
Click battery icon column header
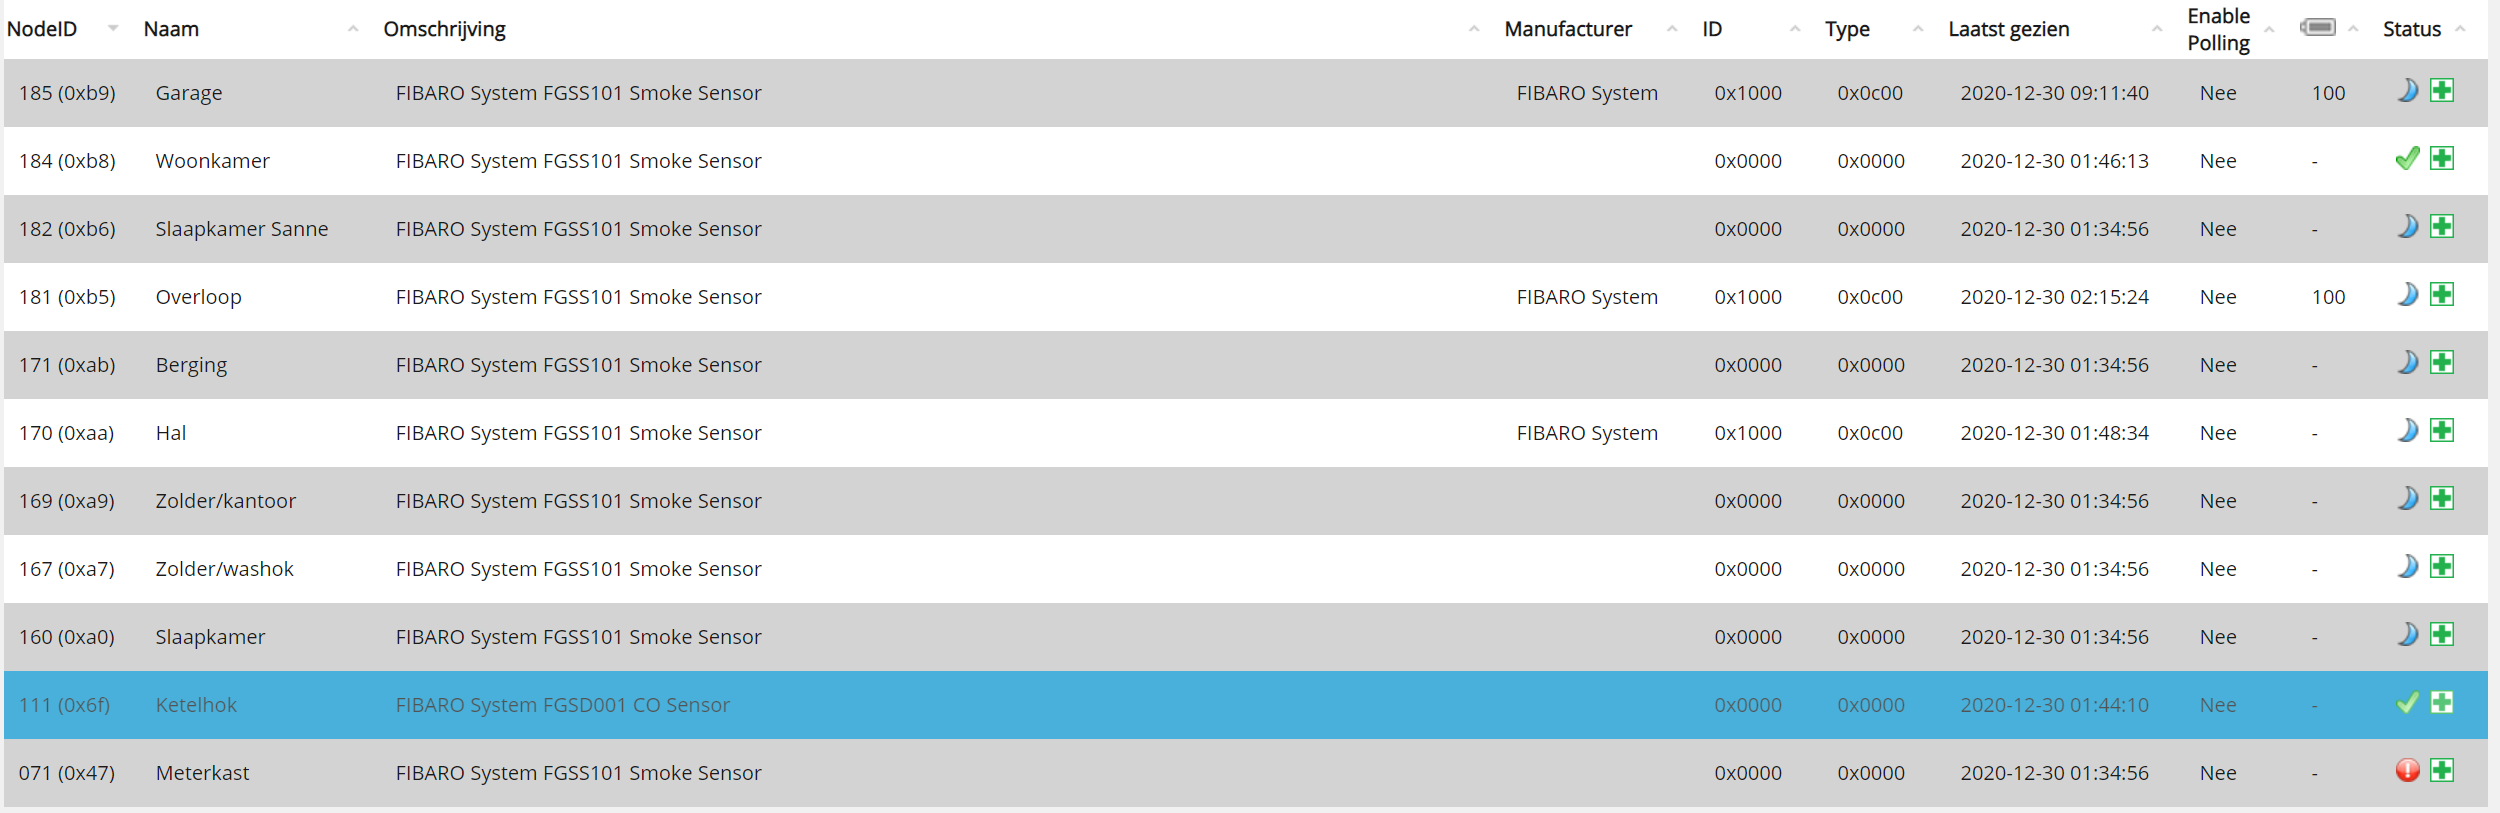(x=2317, y=28)
